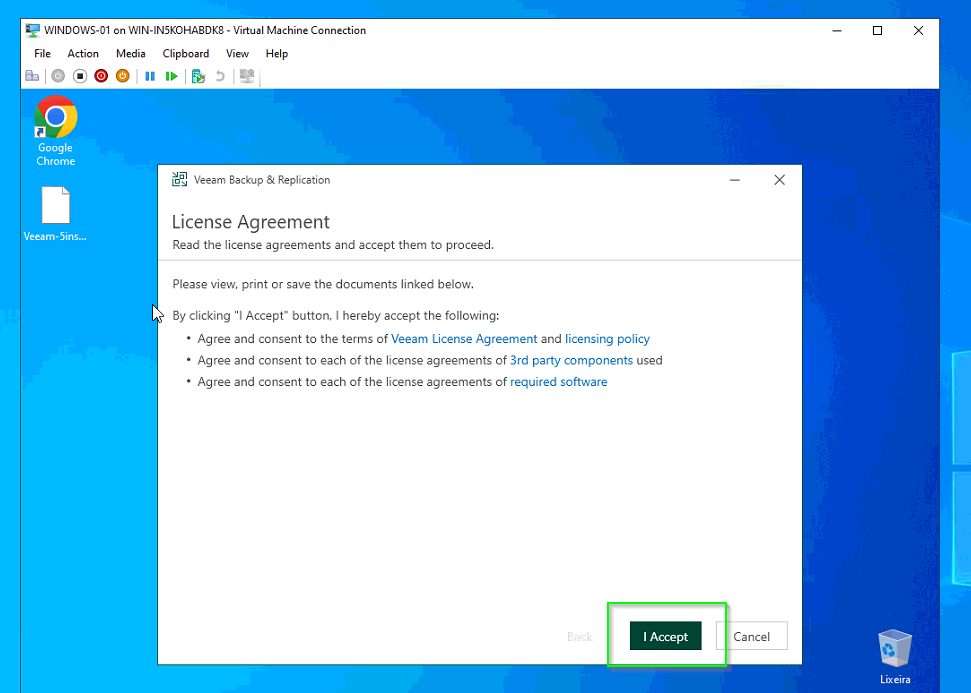Screen dimensions: 971x693
Task: Open the 3rd party components link
Action: (x=571, y=360)
